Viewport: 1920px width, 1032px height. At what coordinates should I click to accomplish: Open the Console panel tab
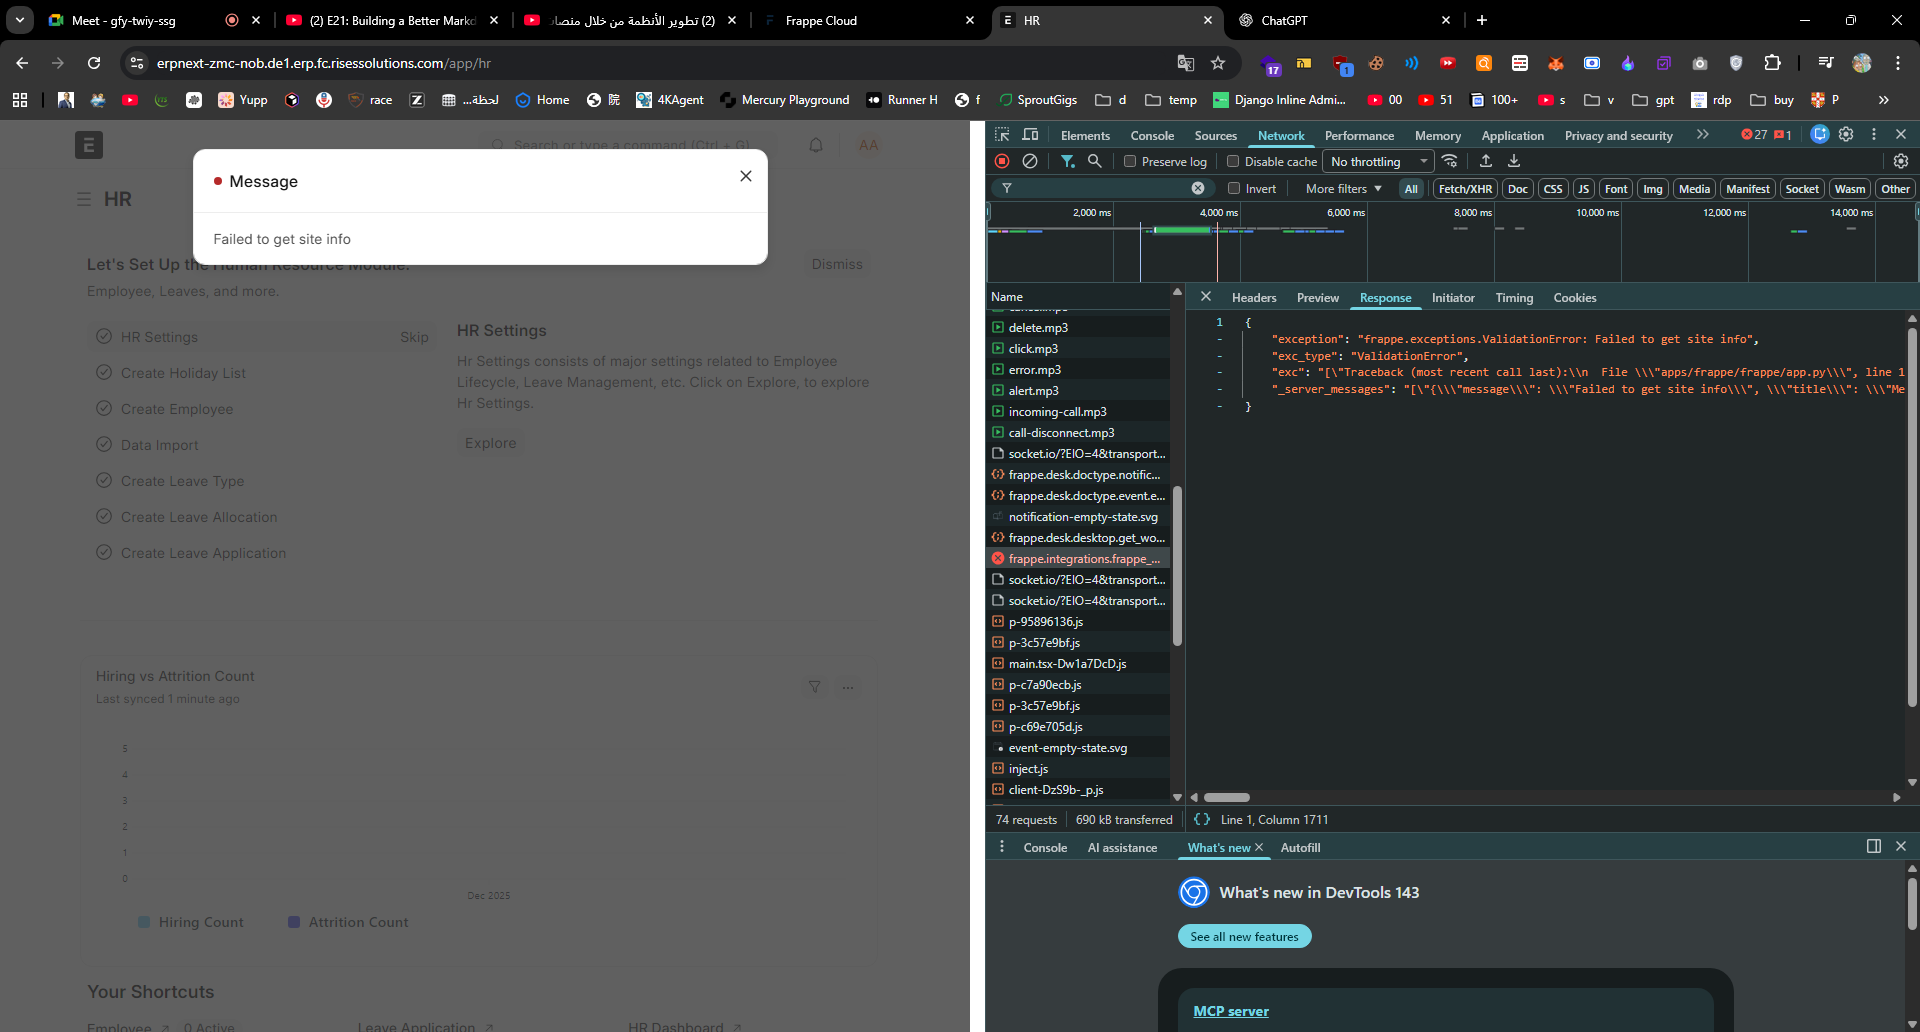(x=1152, y=135)
